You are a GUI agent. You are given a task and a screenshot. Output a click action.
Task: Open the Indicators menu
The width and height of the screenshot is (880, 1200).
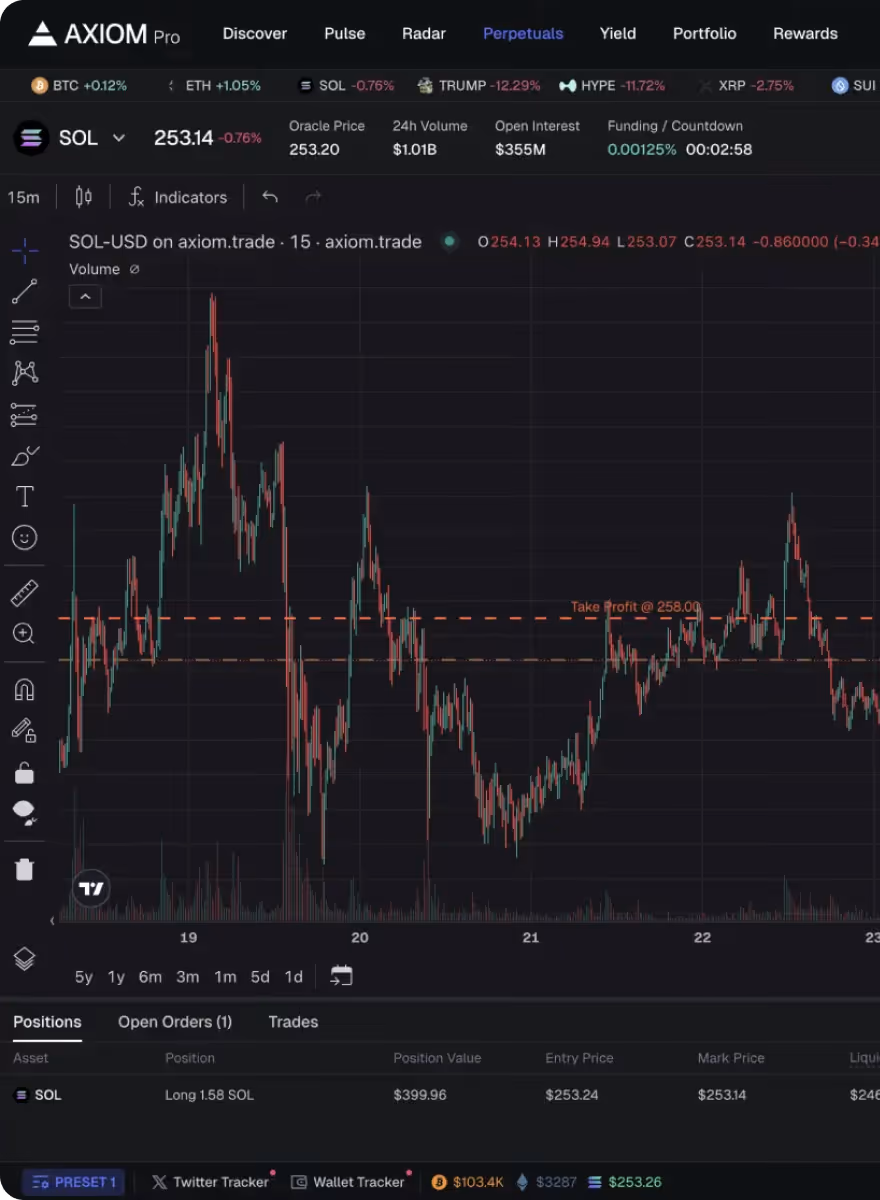coord(178,197)
